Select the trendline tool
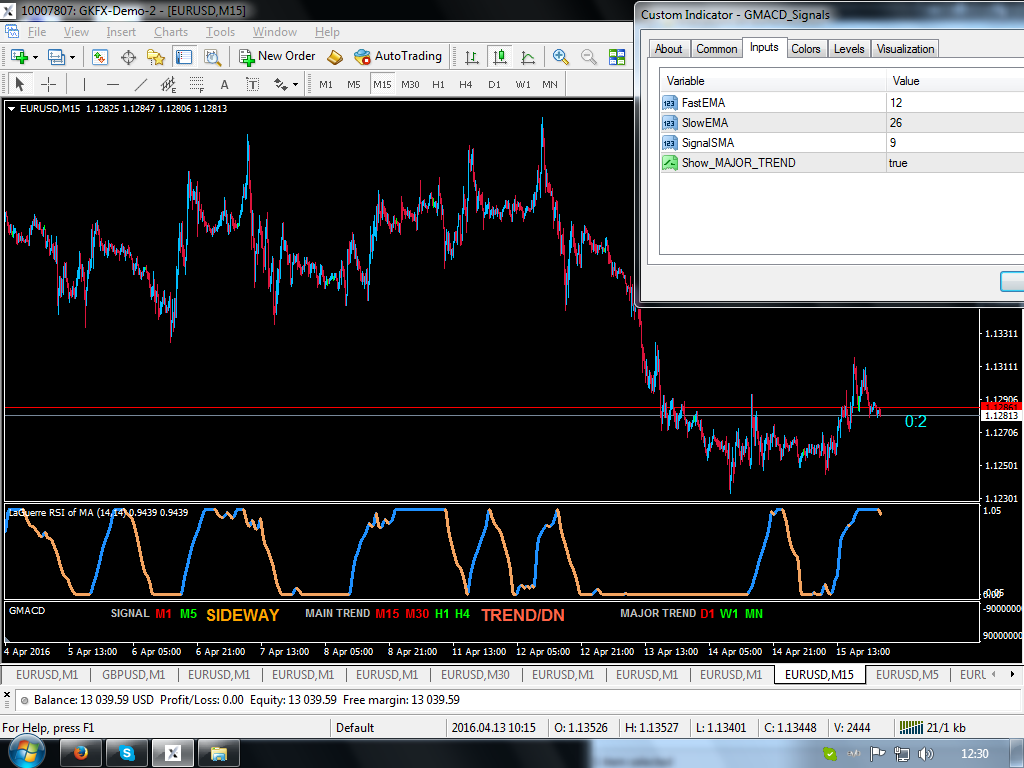 [x=140, y=84]
